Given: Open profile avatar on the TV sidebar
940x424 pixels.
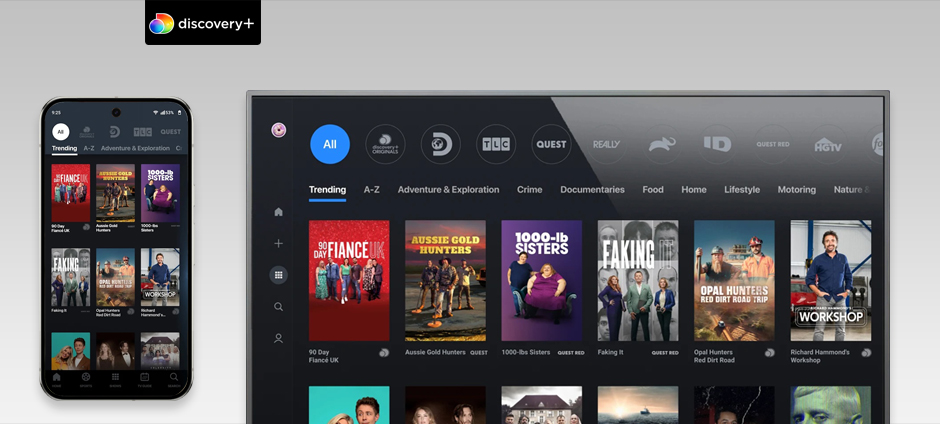Looking at the screenshot, I should coord(279,130).
